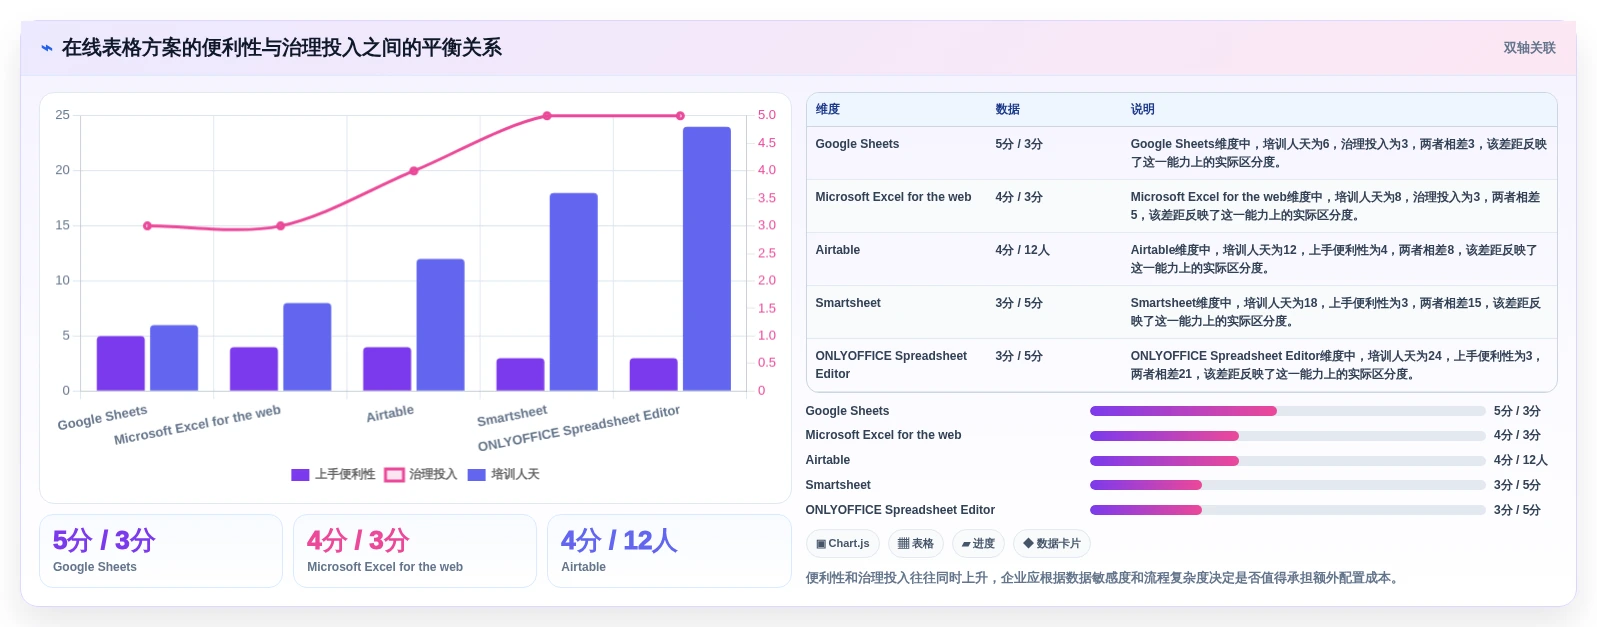Screen dimensions: 1597x627
Task: Select the Airtable table row name
Action: 837,250
